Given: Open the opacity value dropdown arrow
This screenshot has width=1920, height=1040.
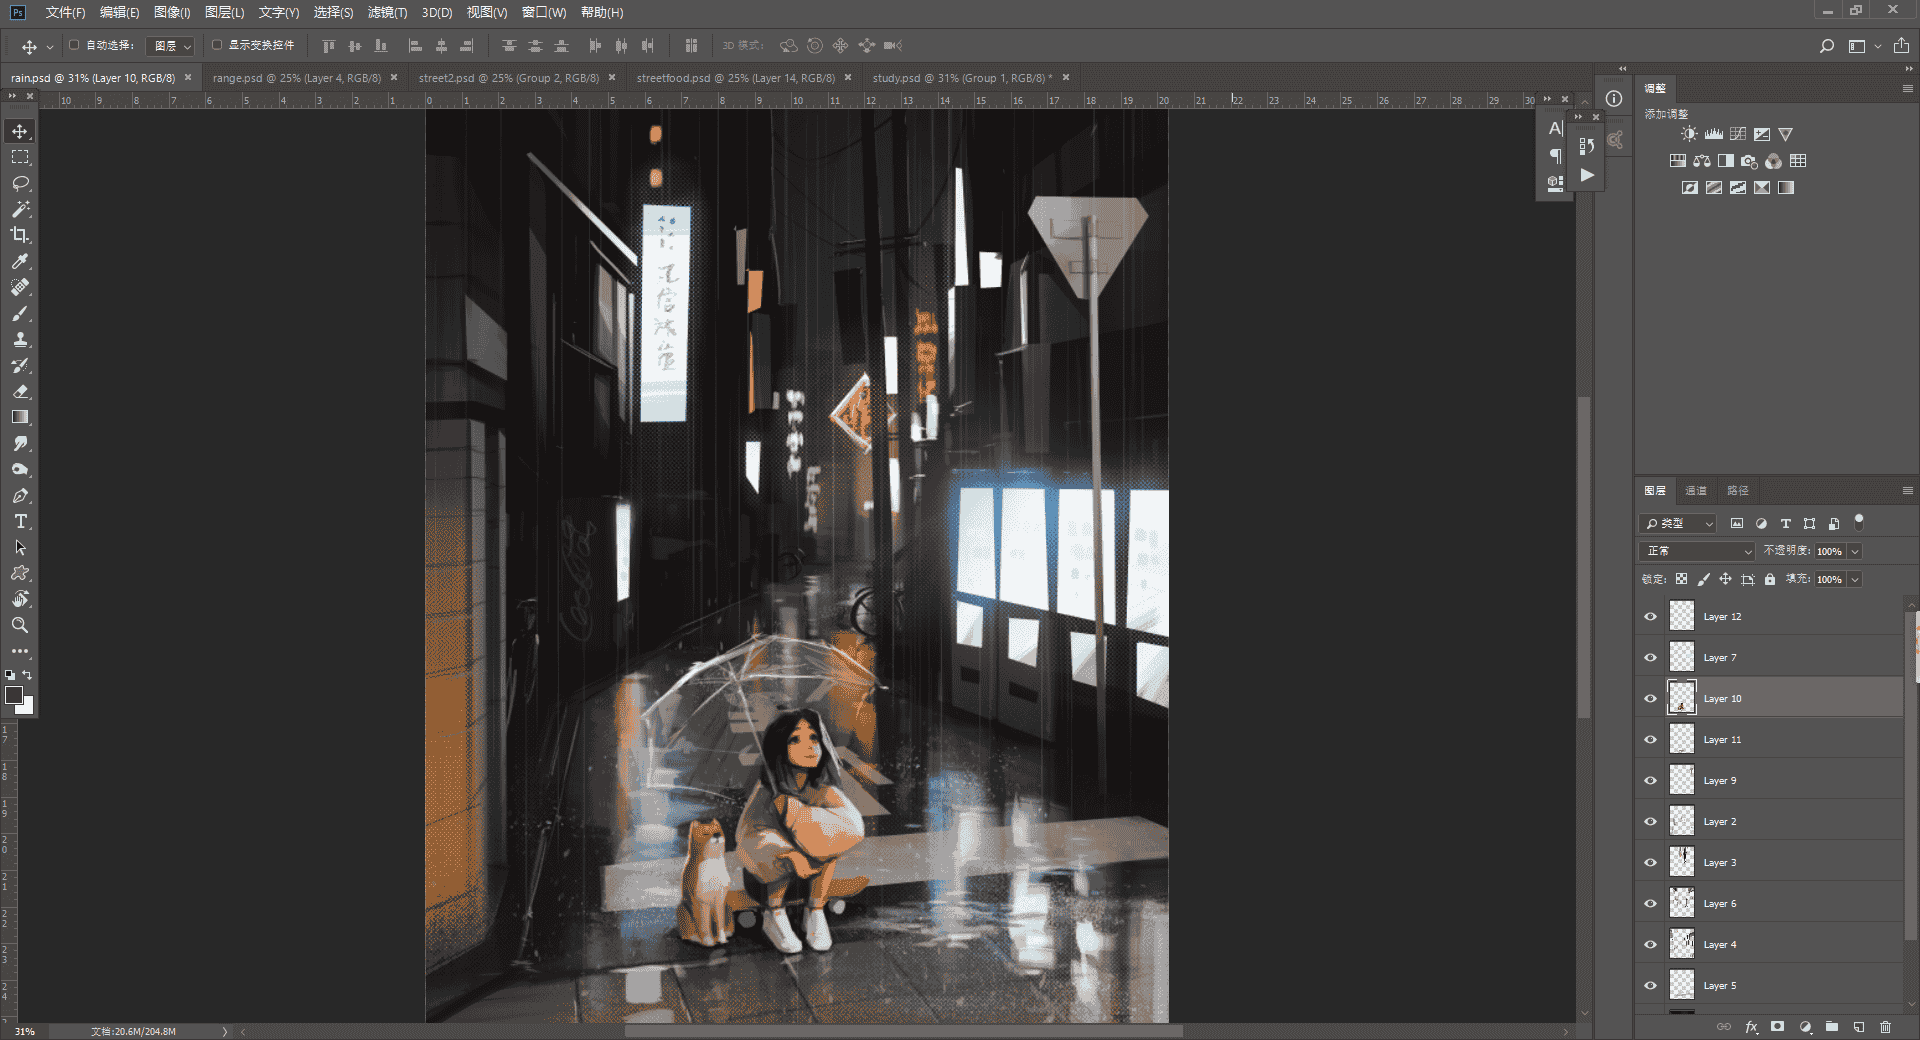Looking at the screenshot, I should point(1855,551).
